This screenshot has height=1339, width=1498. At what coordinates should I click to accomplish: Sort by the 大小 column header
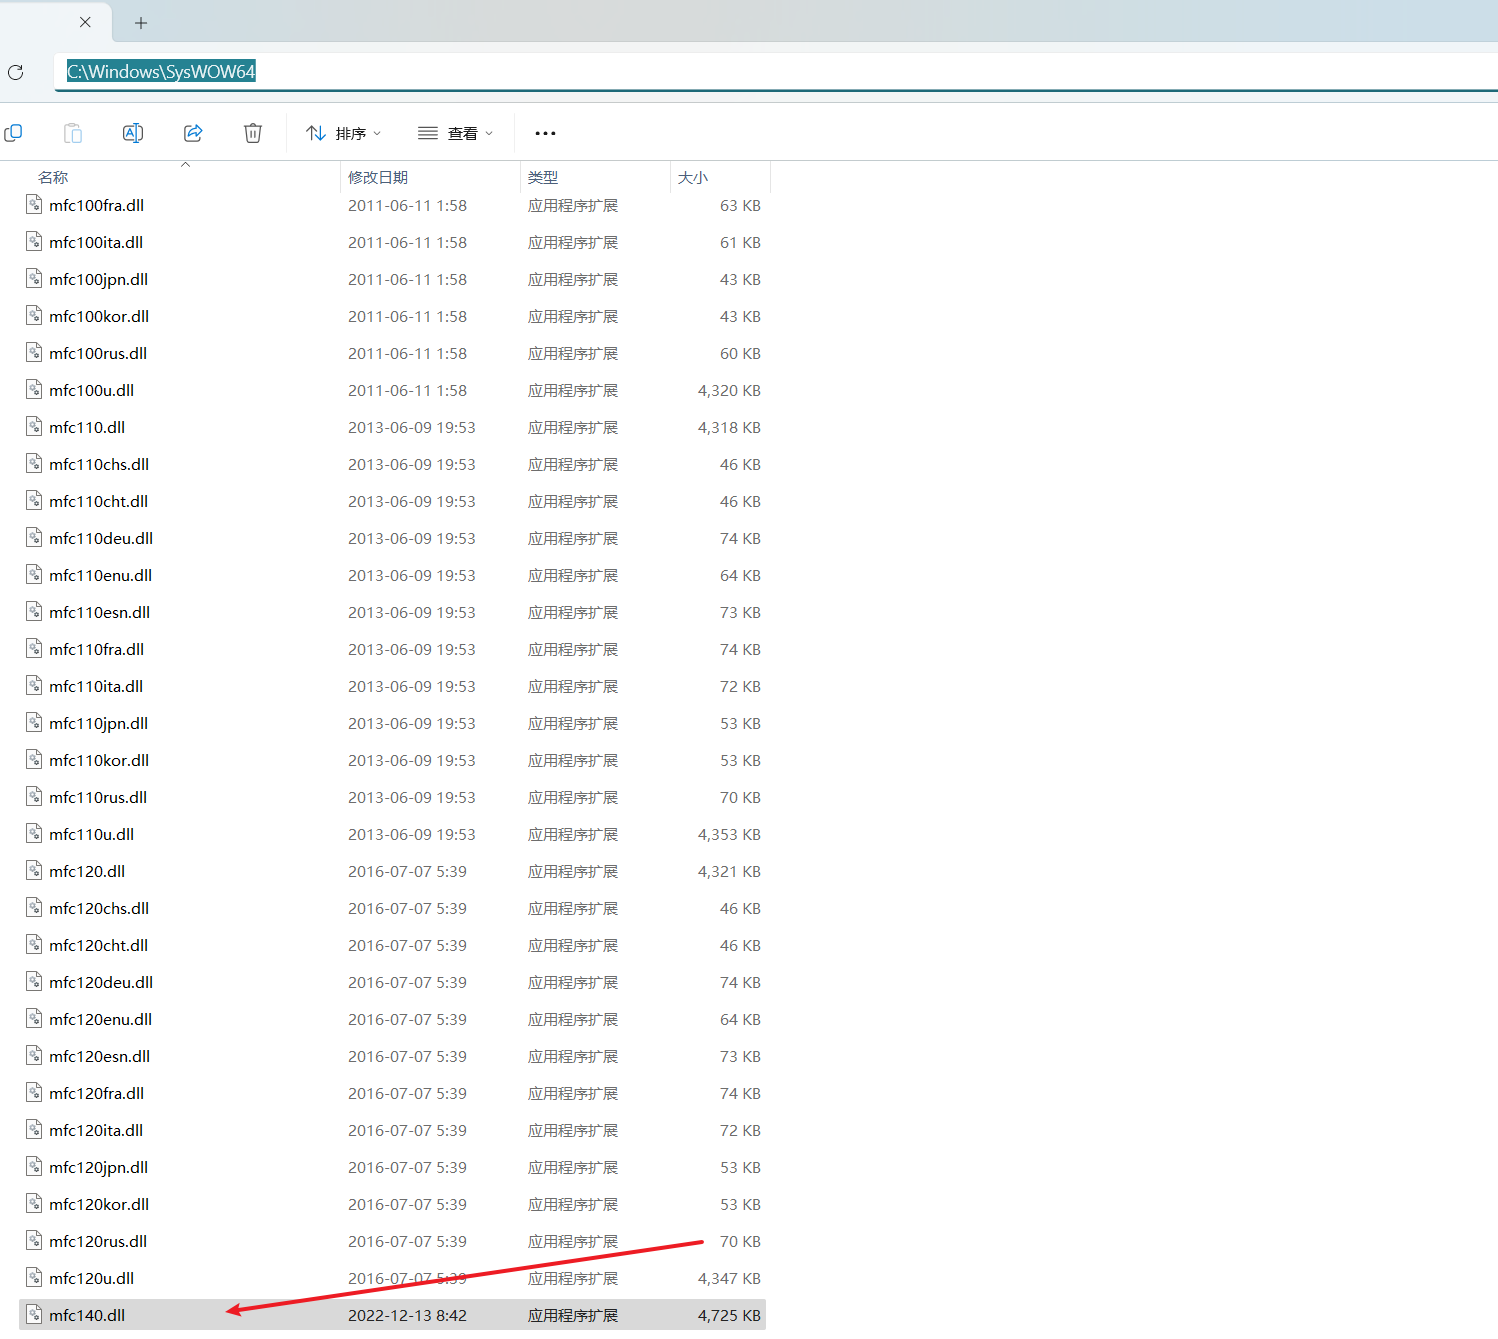(x=693, y=177)
